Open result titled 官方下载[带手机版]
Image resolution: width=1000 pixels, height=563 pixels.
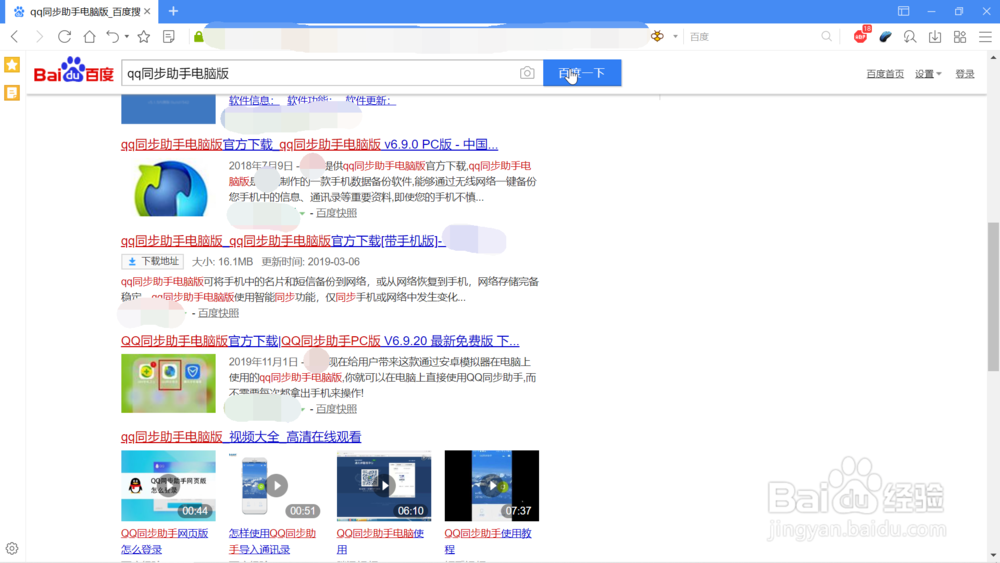click(283, 241)
